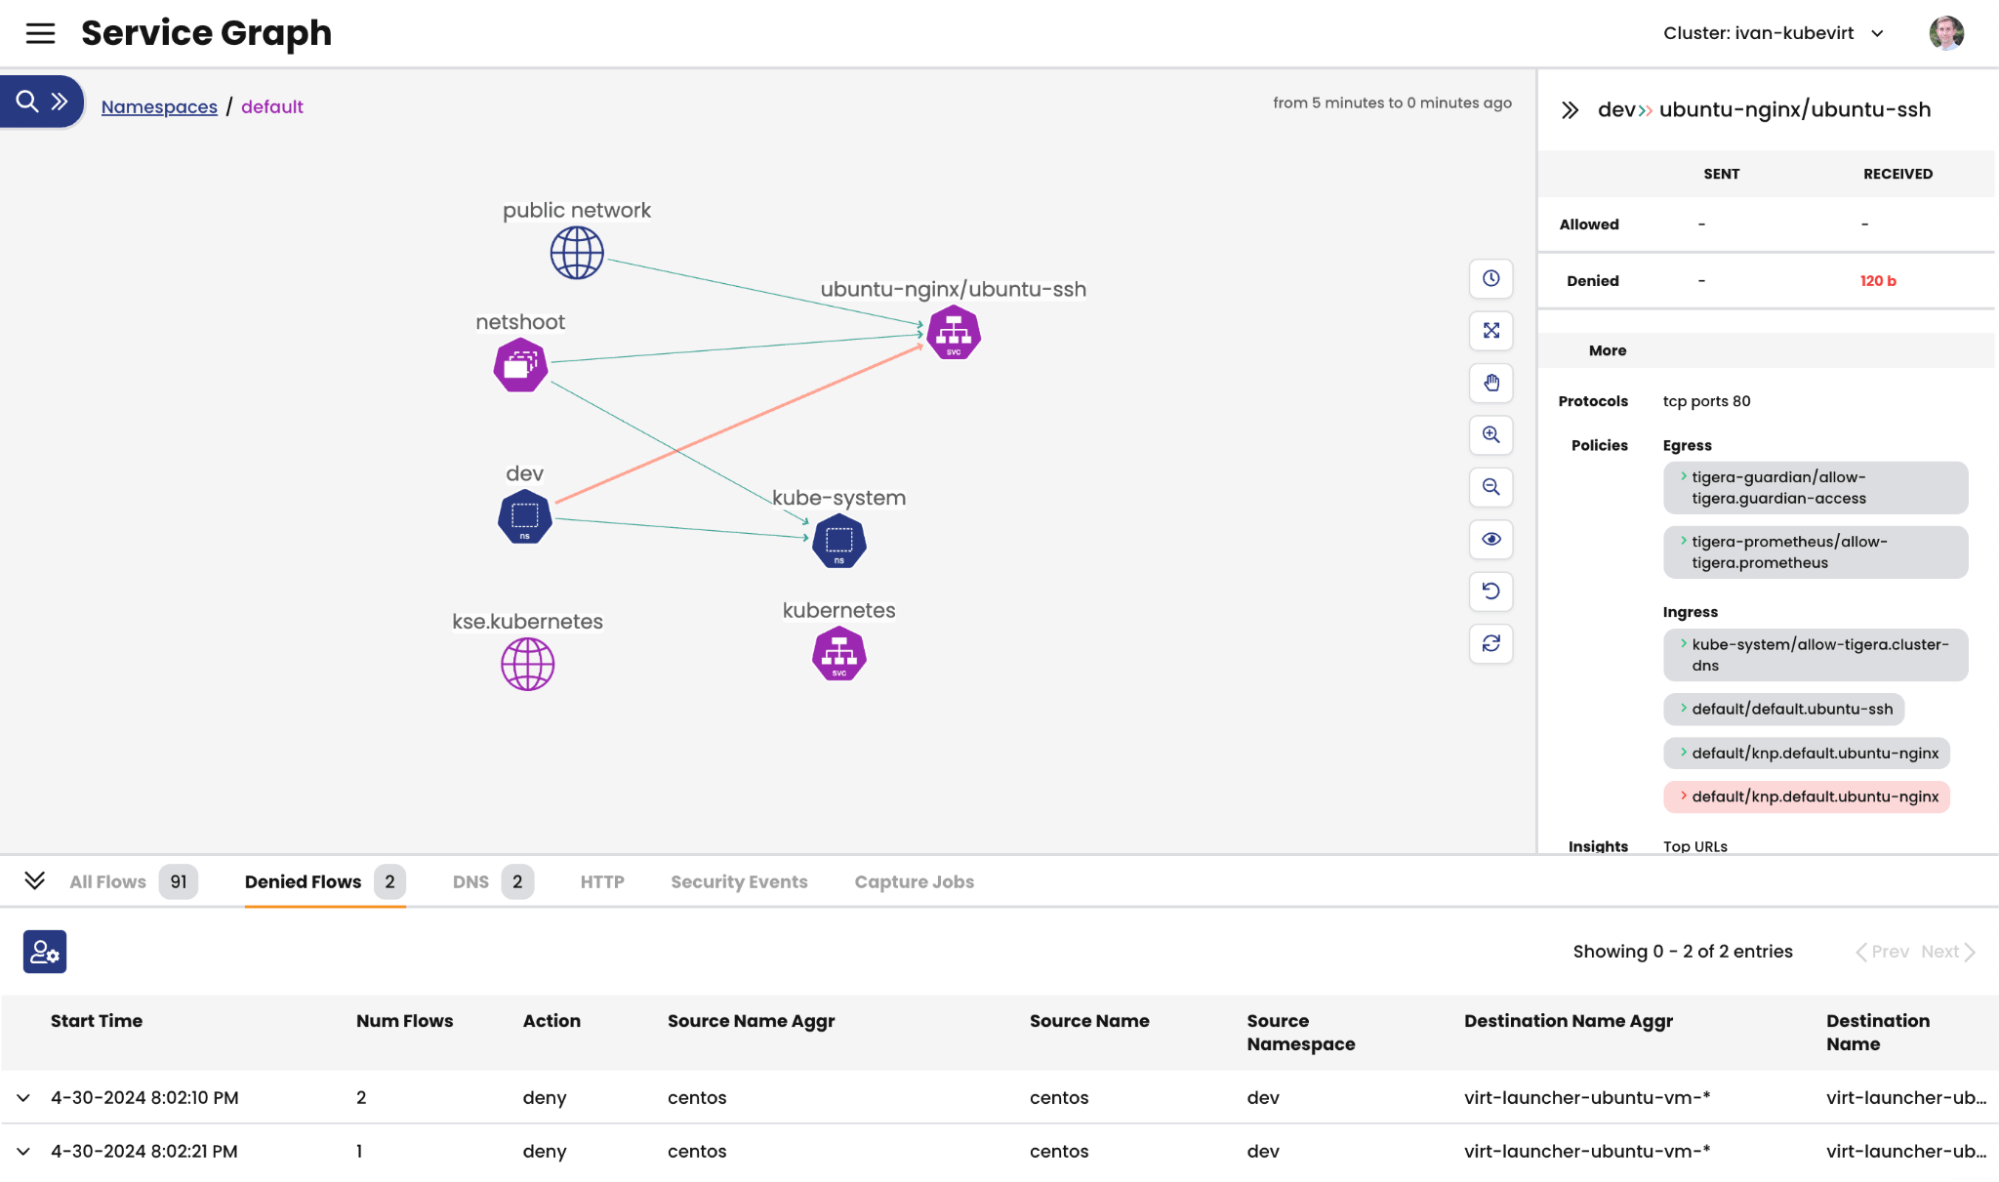Click the search magnifier icon
The height and width of the screenshot is (1182, 1999).
point(27,101)
